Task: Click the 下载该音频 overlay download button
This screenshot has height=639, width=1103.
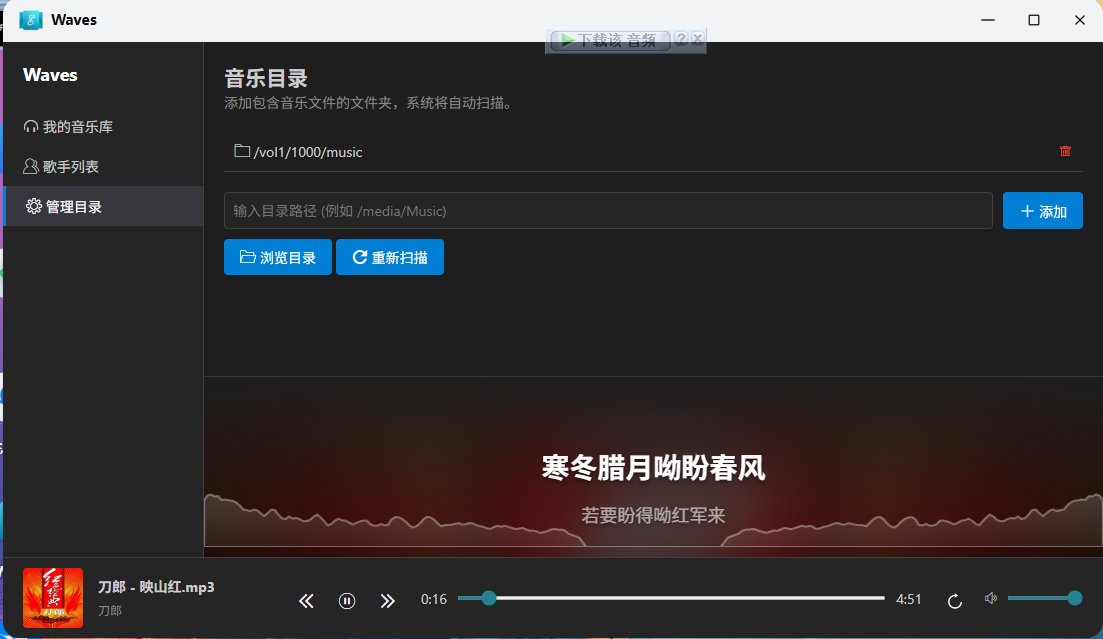Action: coord(609,40)
